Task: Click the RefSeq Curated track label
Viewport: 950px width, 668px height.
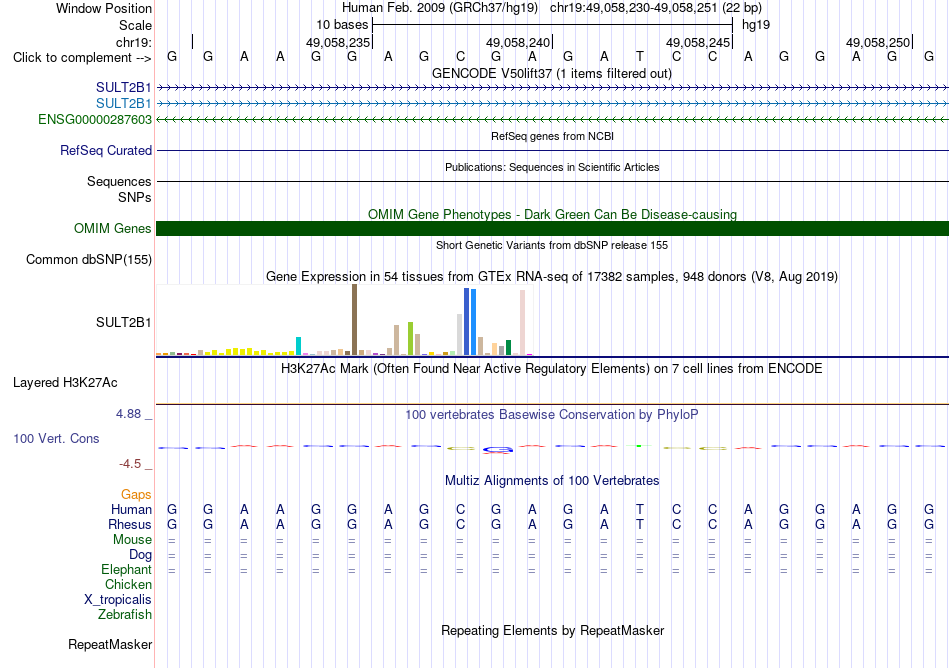Action: tap(106, 150)
